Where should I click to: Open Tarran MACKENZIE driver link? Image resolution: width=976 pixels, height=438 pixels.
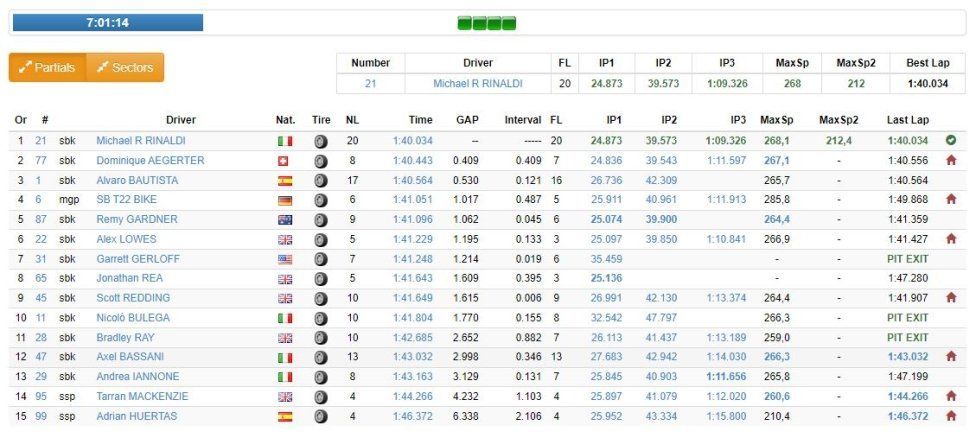click(142, 396)
